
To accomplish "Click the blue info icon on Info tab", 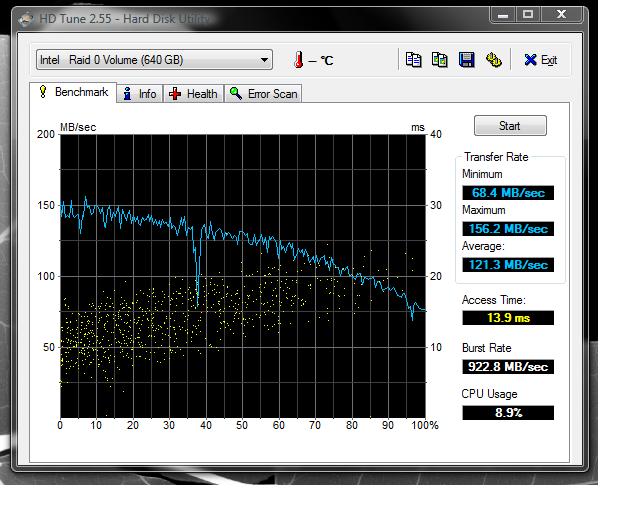I will point(127,93).
